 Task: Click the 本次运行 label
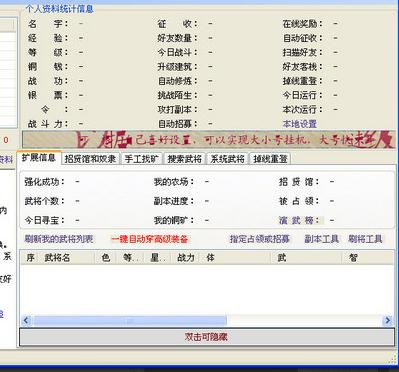[x=302, y=109]
